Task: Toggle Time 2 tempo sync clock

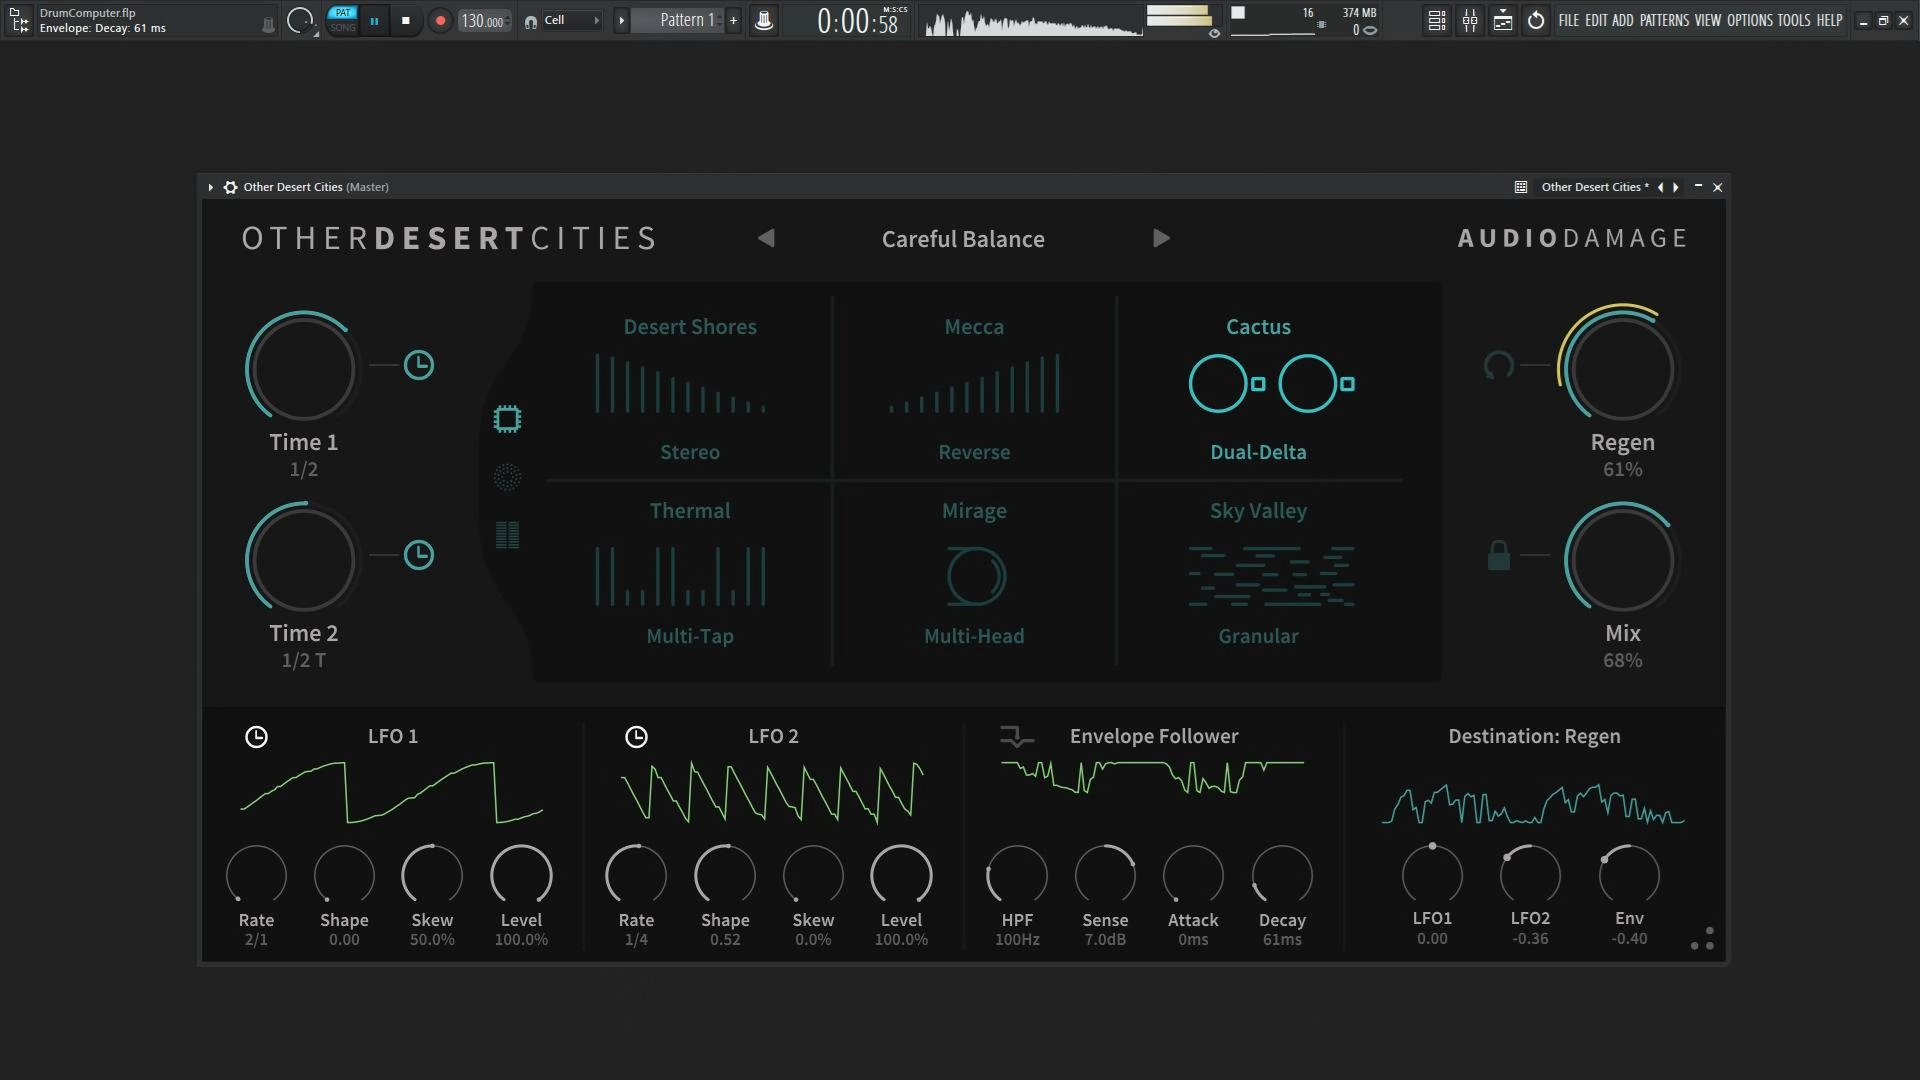Action: click(x=419, y=555)
